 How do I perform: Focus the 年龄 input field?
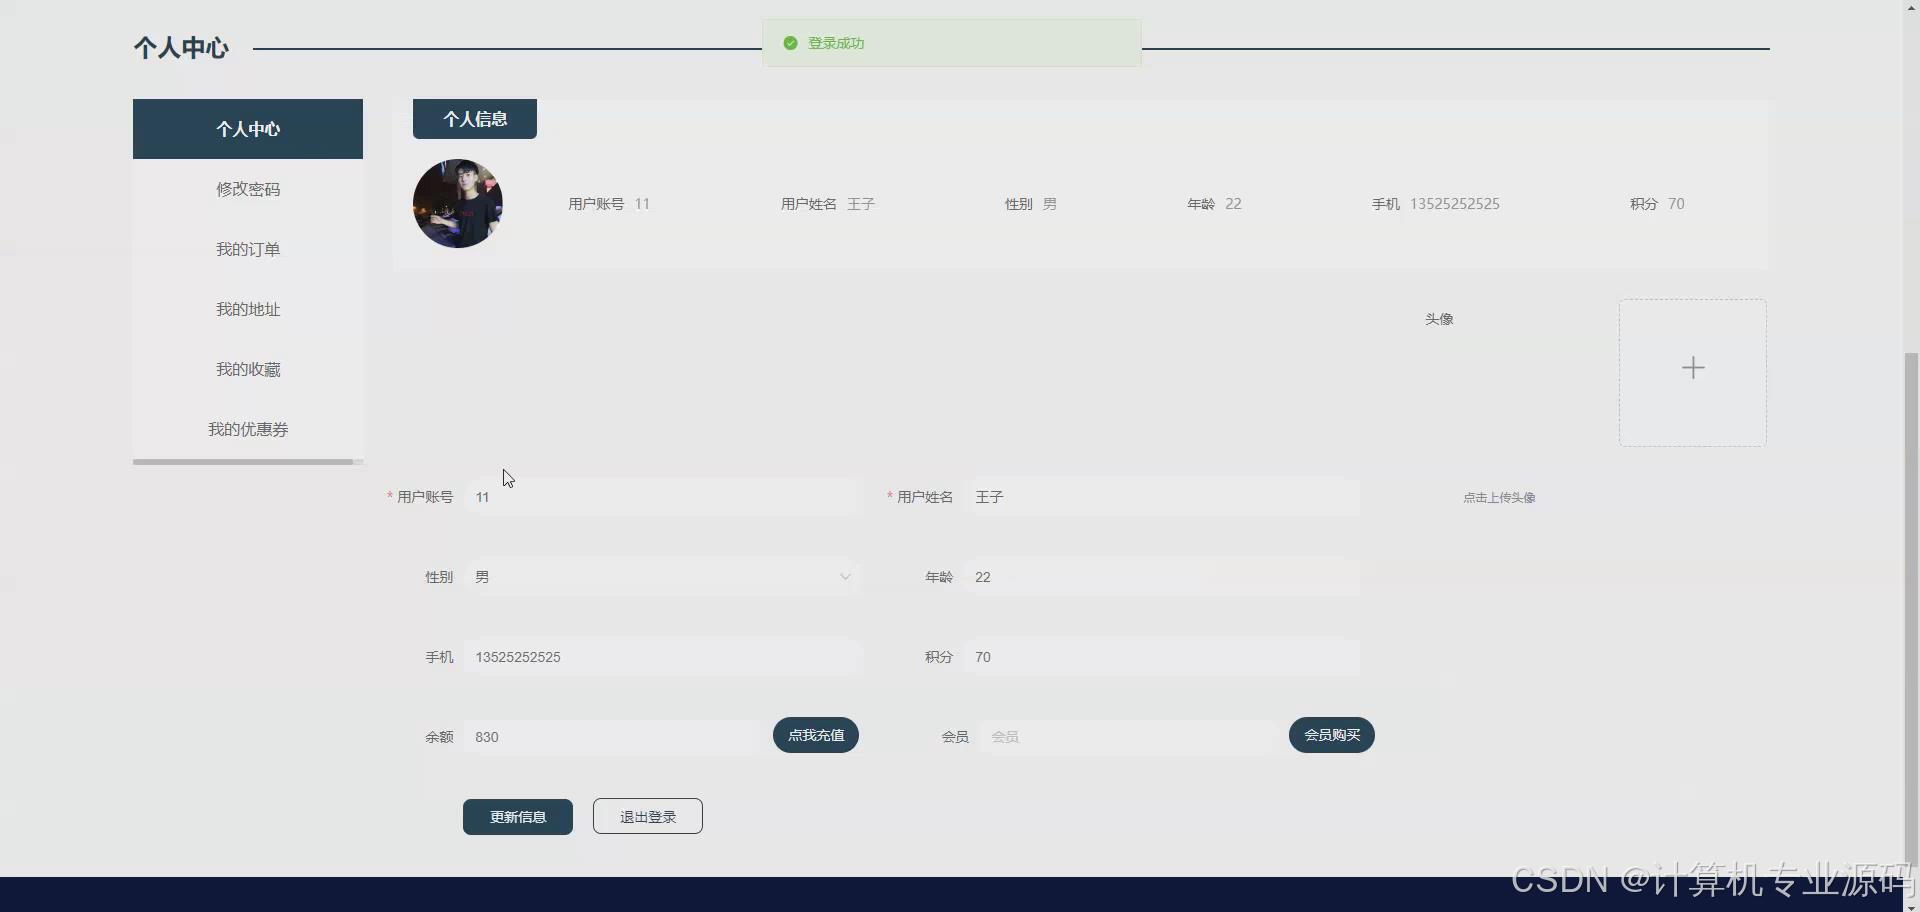coord(1161,577)
